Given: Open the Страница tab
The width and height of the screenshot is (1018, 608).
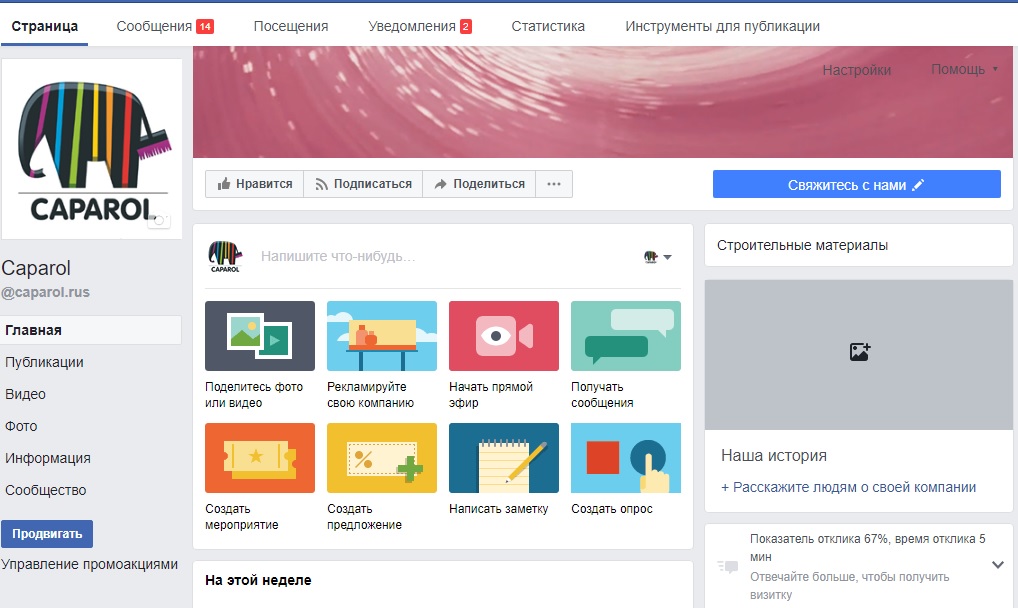Looking at the screenshot, I should (45, 27).
